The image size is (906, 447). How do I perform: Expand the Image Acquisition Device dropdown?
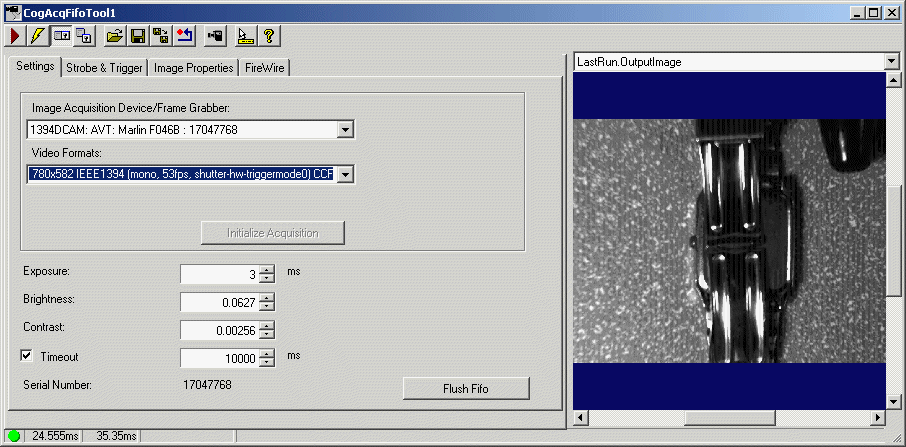[x=345, y=129]
